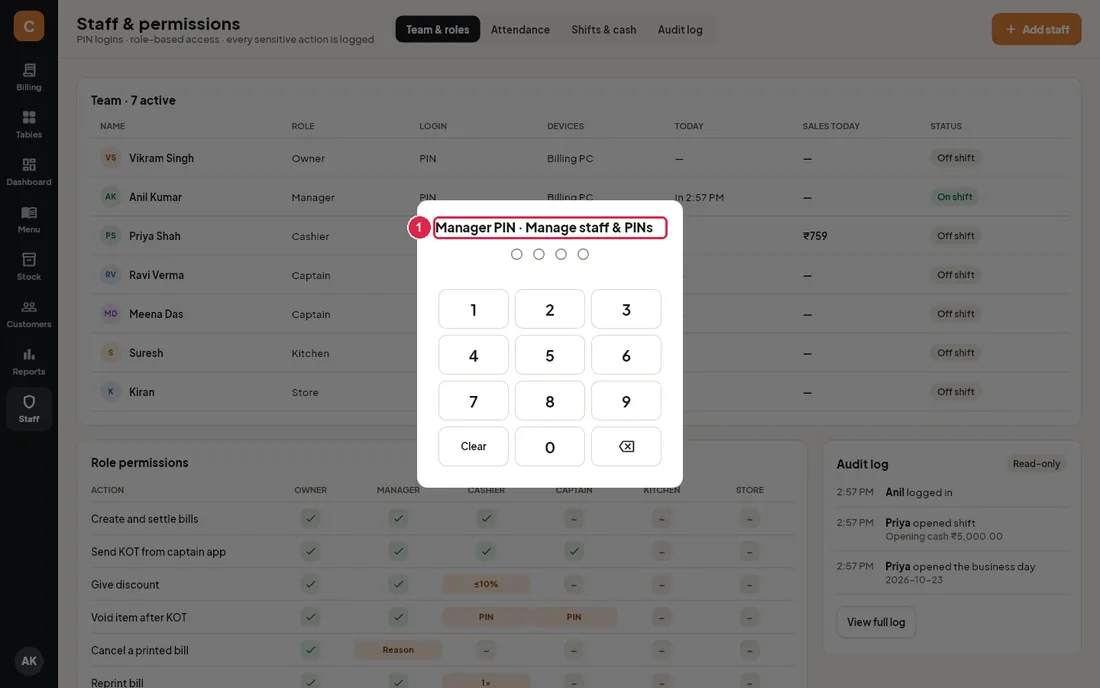
Task: Tap digit 7 on PIN keypad
Action: [x=474, y=400]
